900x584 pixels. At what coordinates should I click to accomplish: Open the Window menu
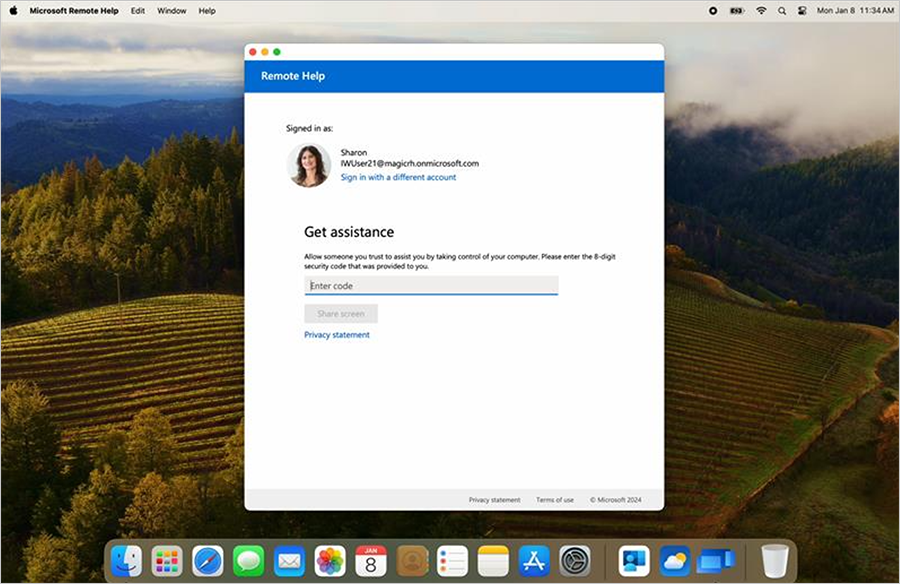(172, 10)
